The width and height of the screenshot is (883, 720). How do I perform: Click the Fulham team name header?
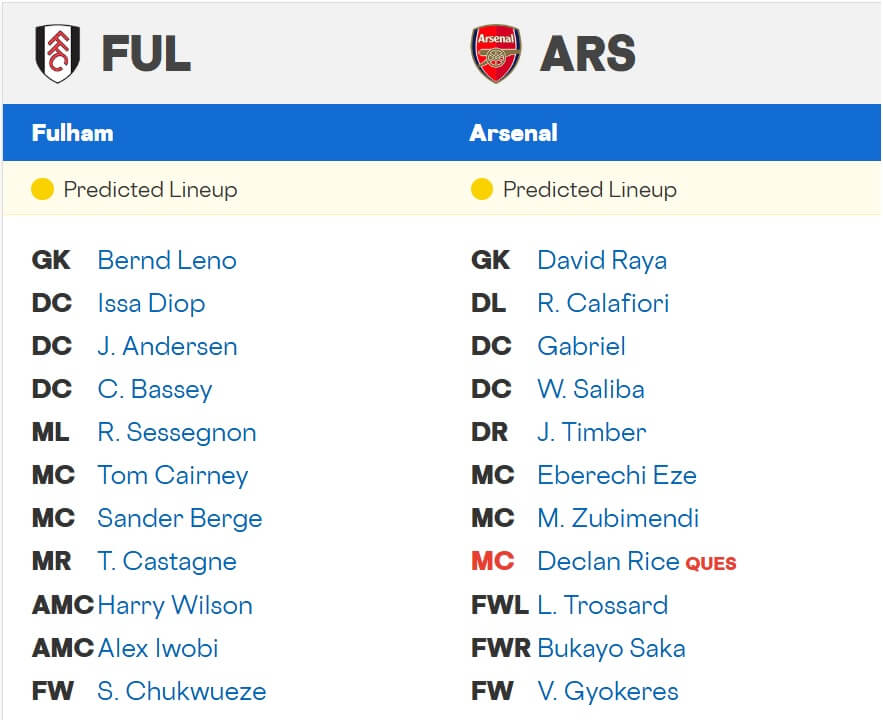[x=72, y=133]
